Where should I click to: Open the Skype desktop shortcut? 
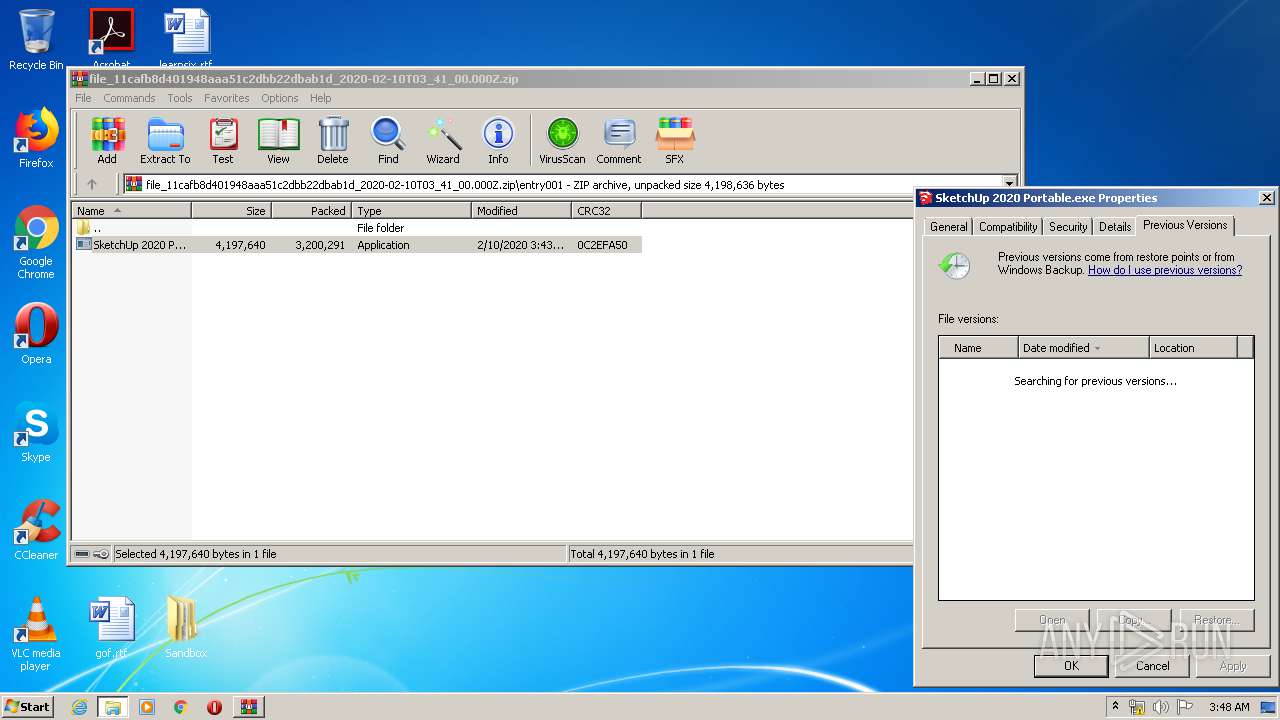pos(36,432)
